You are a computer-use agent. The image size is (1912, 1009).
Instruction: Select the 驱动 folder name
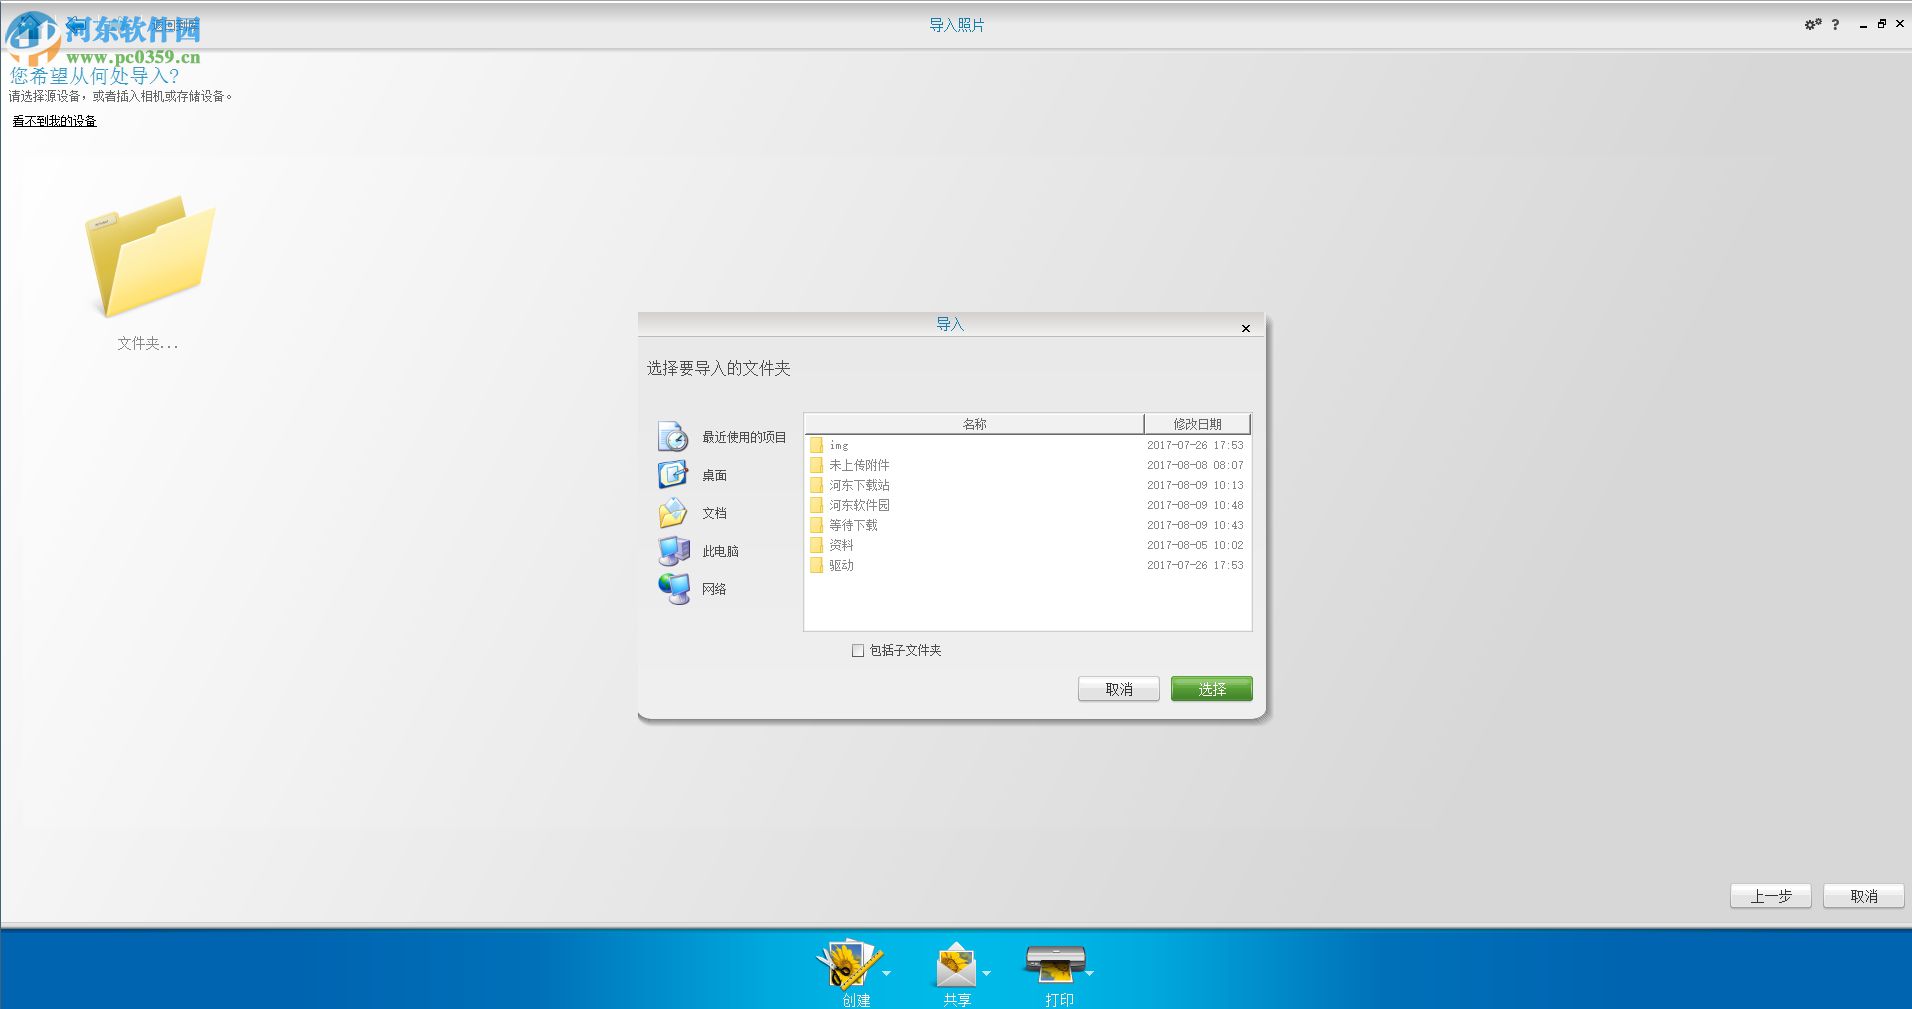tap(841, 565)
